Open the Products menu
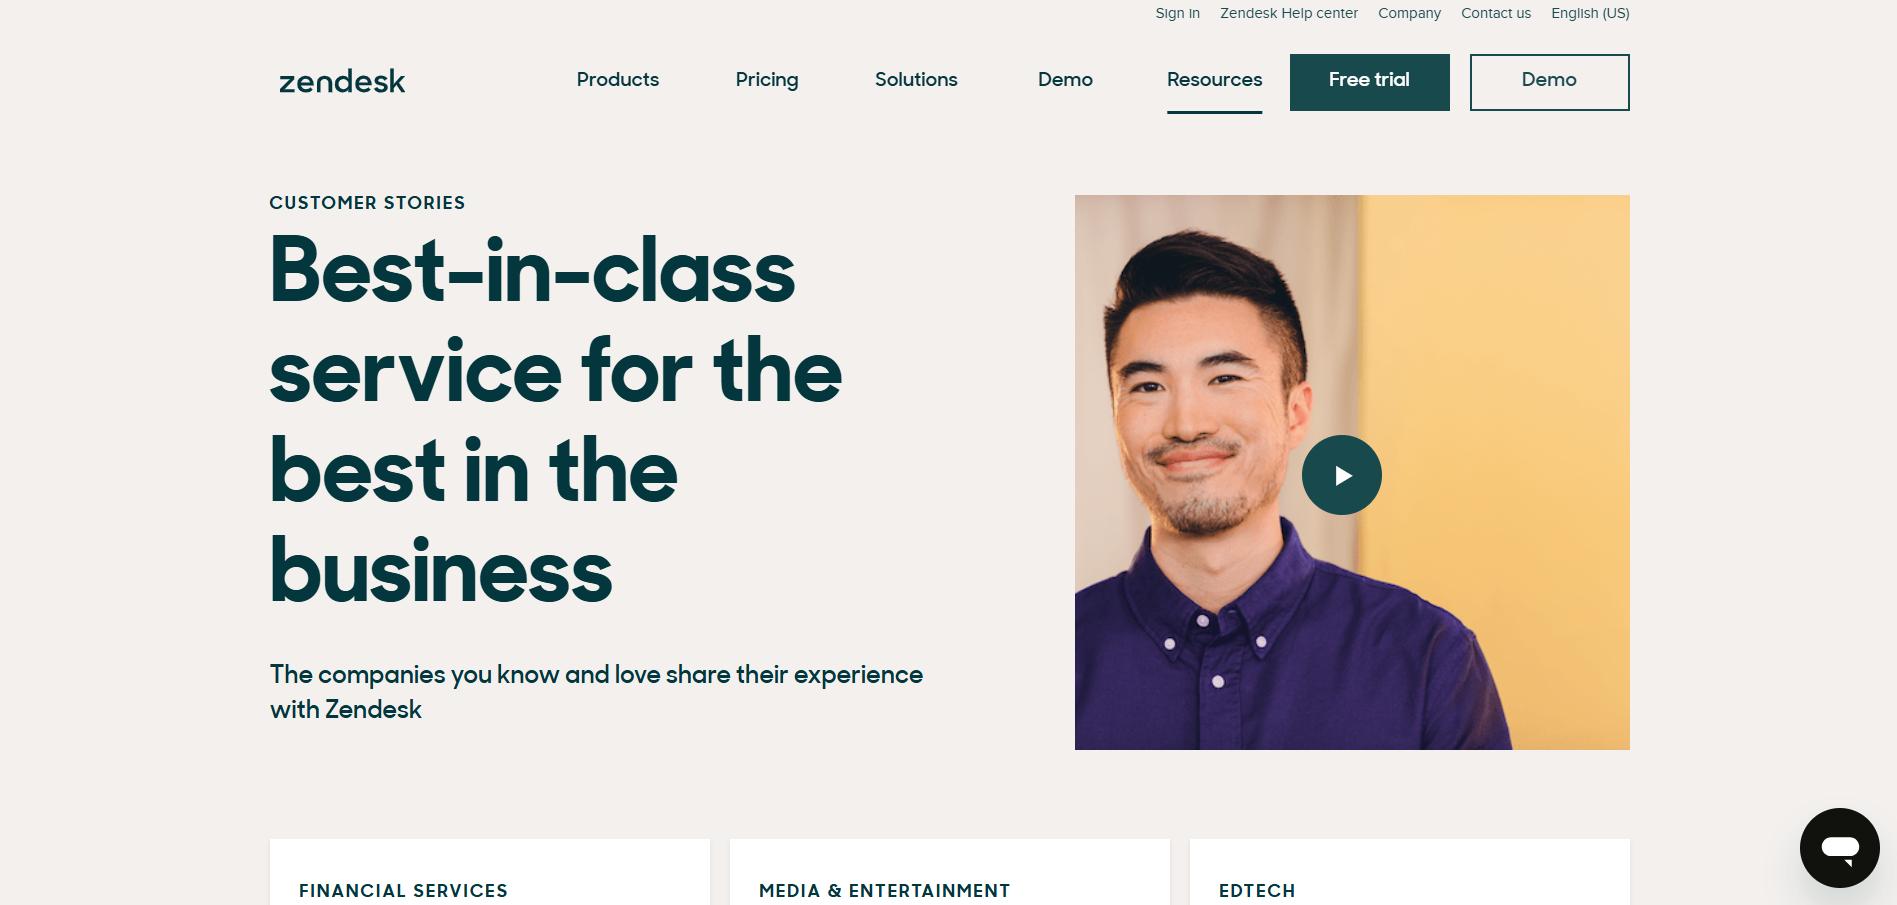 [617, 80]
